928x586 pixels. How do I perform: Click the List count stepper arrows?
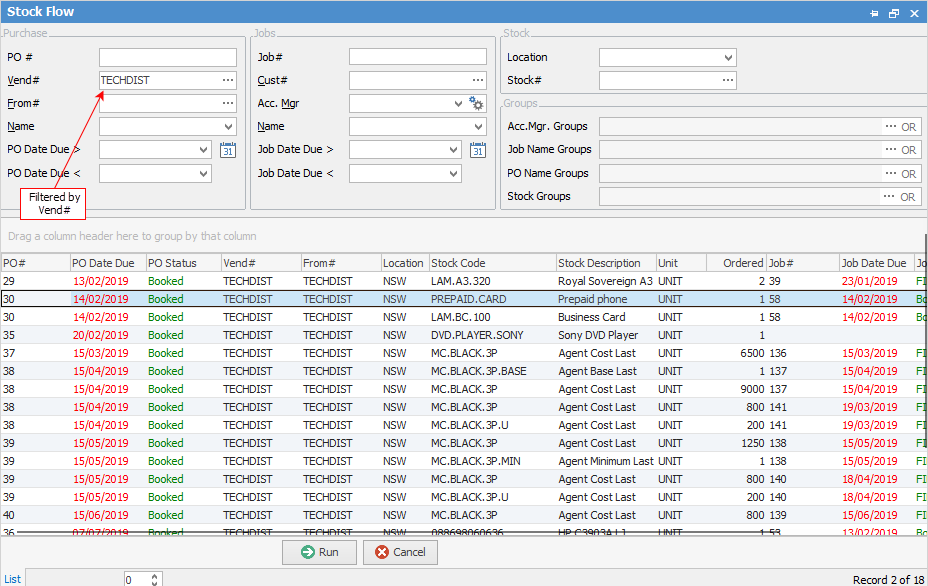(154, 579)
